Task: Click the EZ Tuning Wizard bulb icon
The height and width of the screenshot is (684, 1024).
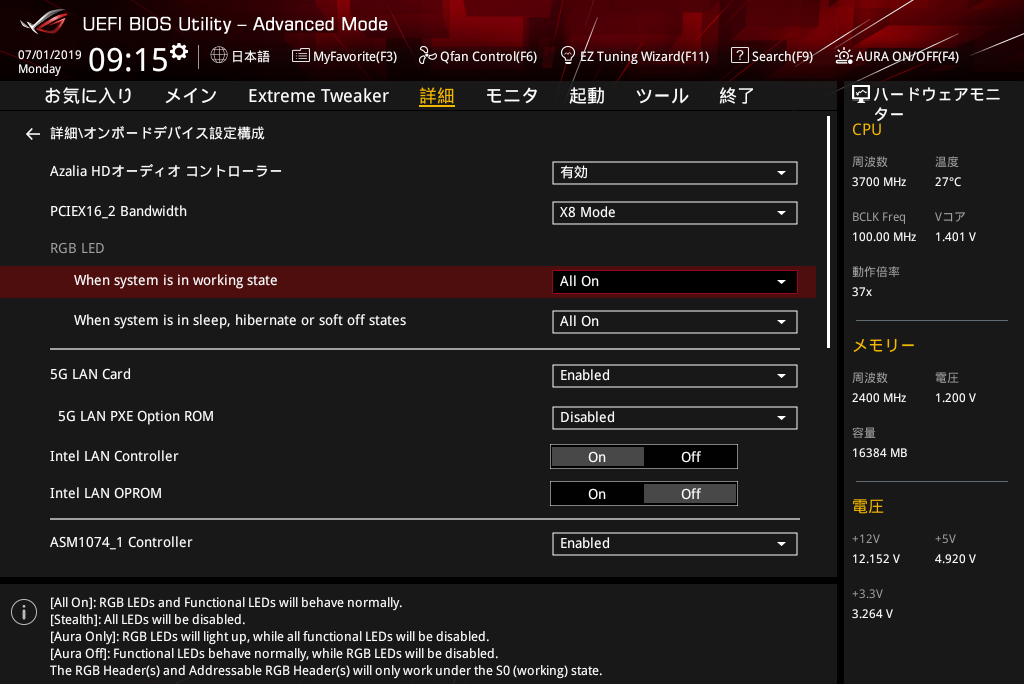Action: pyautogui.click(x=568, y=56)
